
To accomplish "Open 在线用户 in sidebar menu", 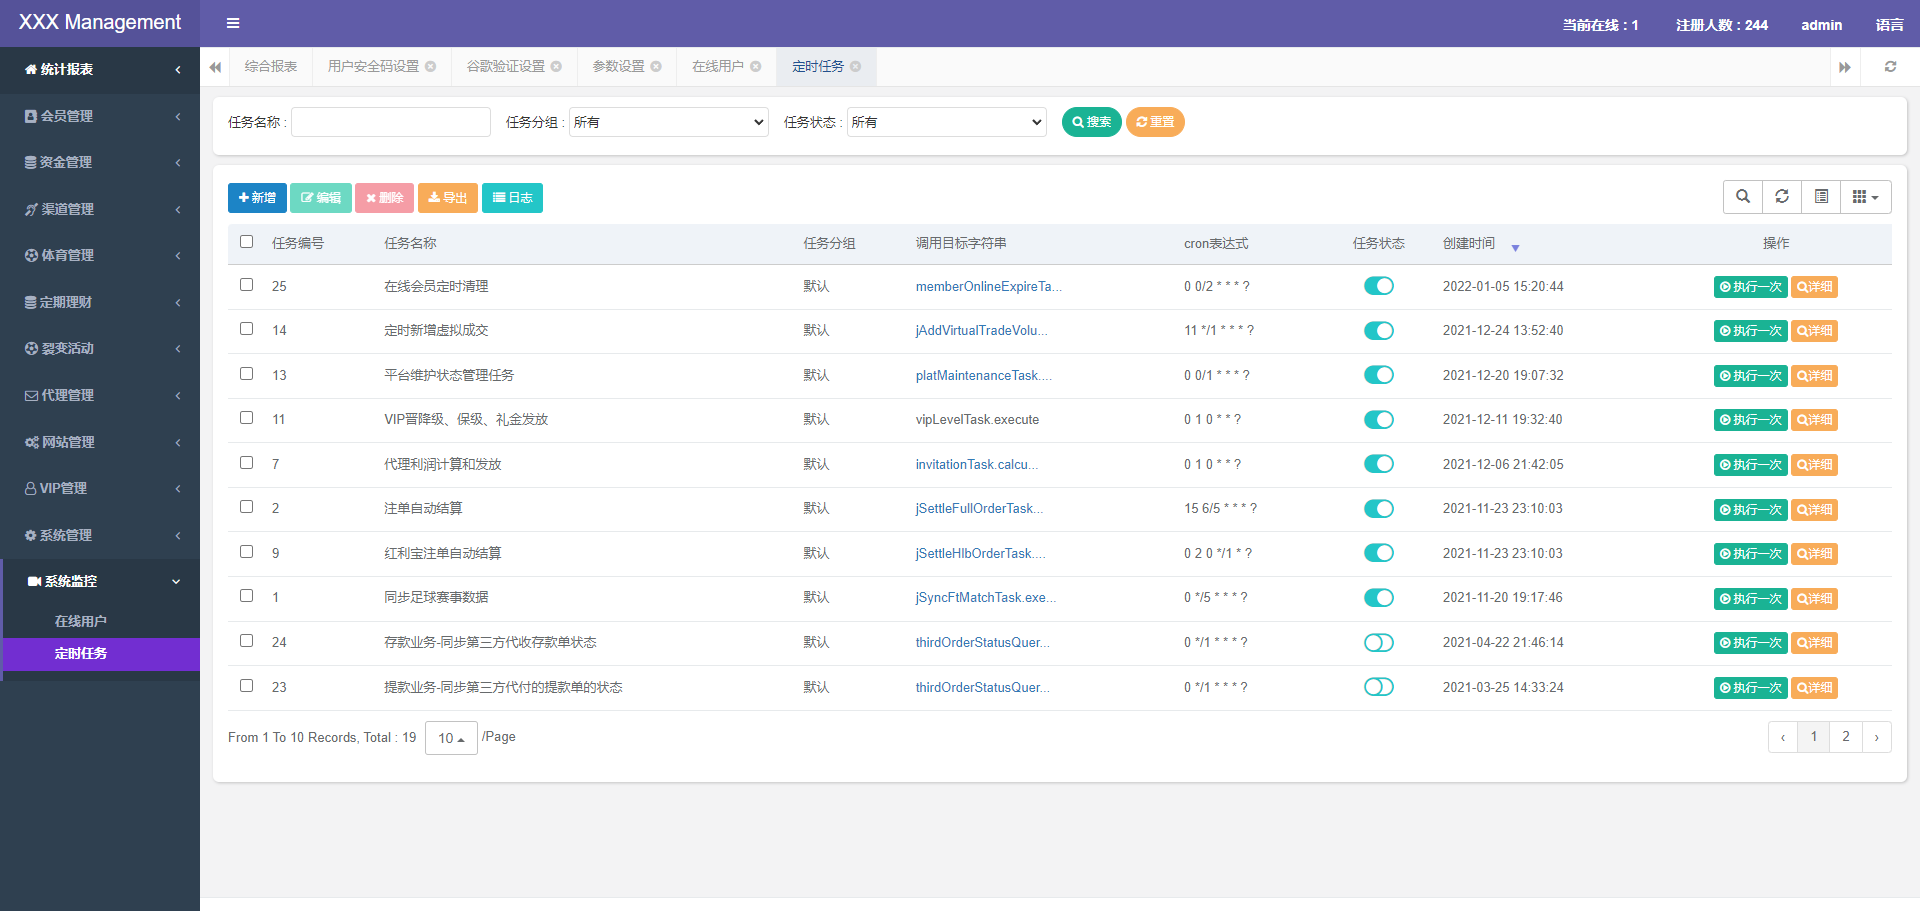I will (81, 621).
